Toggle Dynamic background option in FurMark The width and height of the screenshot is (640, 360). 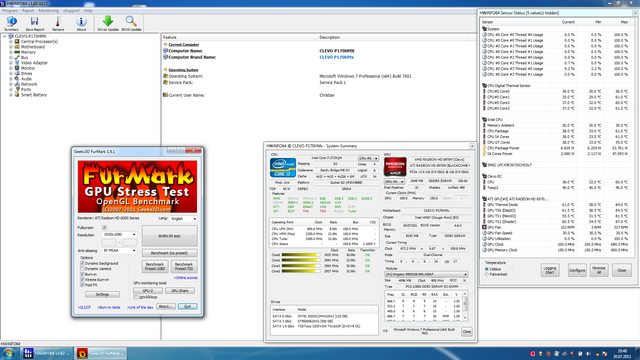click(82, 264)
